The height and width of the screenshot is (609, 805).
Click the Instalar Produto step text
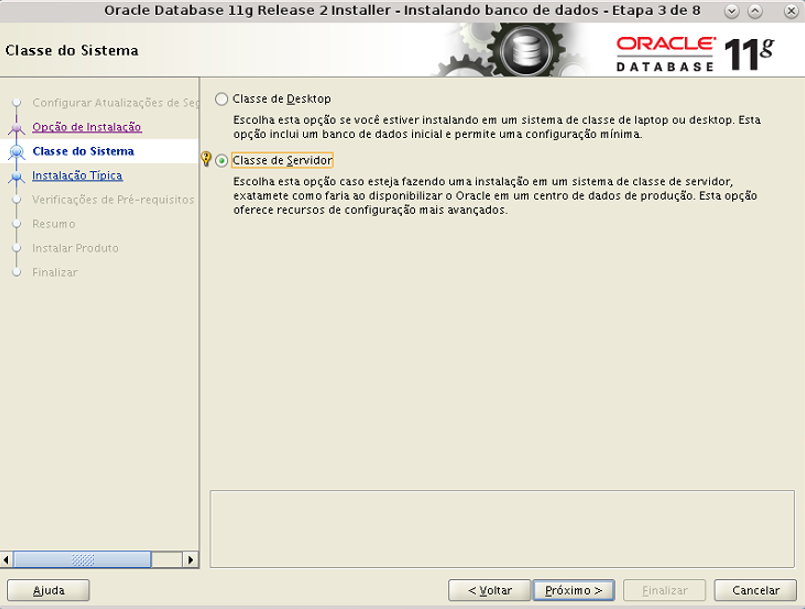pyautogui.click(x=75, y=248)
